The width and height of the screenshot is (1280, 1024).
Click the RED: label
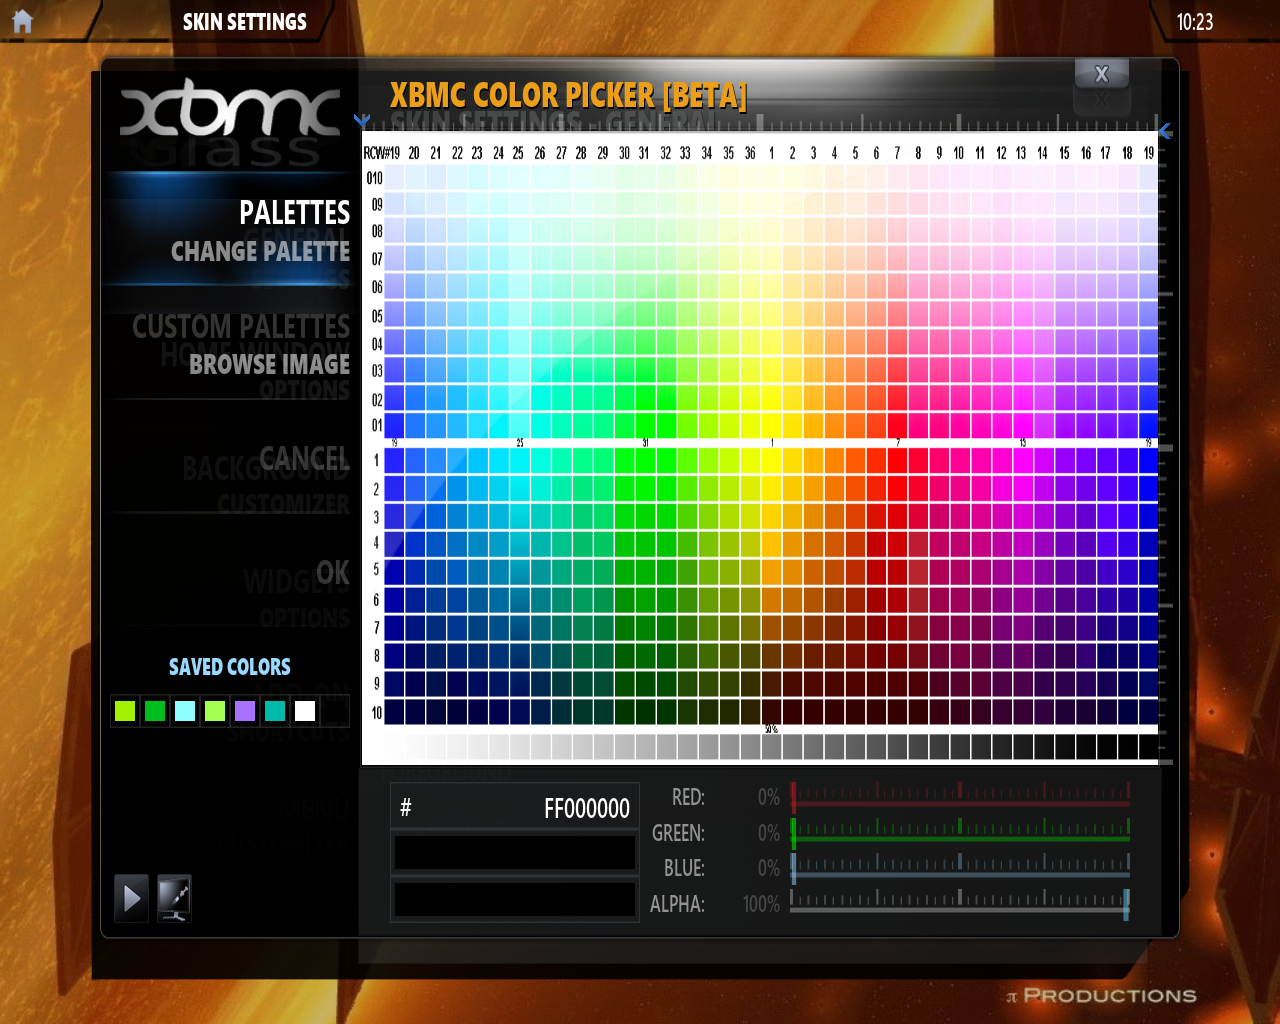(x=688, y=797)
